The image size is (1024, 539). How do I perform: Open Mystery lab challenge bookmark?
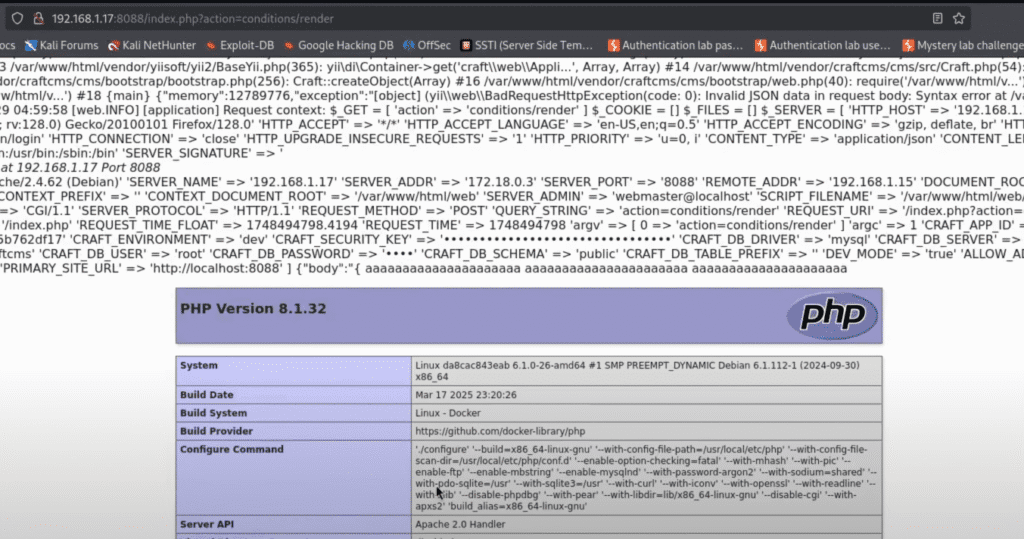click(963, 45)
